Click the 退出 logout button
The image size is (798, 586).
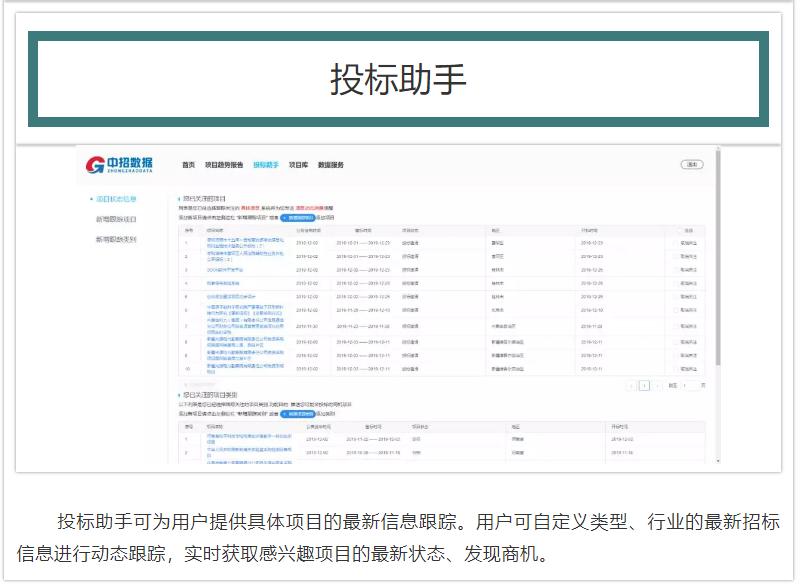tap(691, 165)
